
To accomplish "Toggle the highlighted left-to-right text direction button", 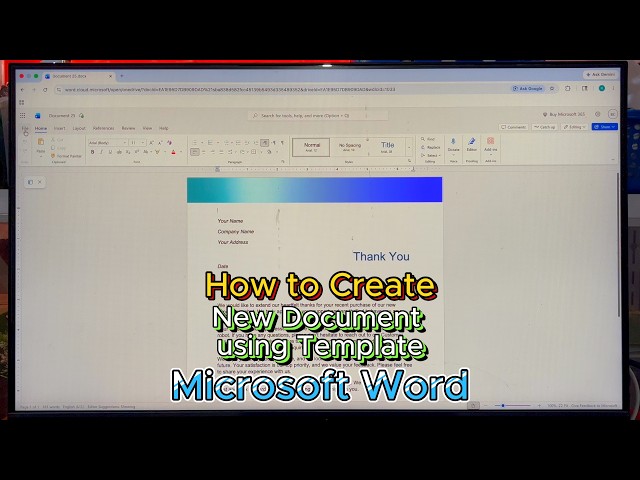I will click(264, 143).
